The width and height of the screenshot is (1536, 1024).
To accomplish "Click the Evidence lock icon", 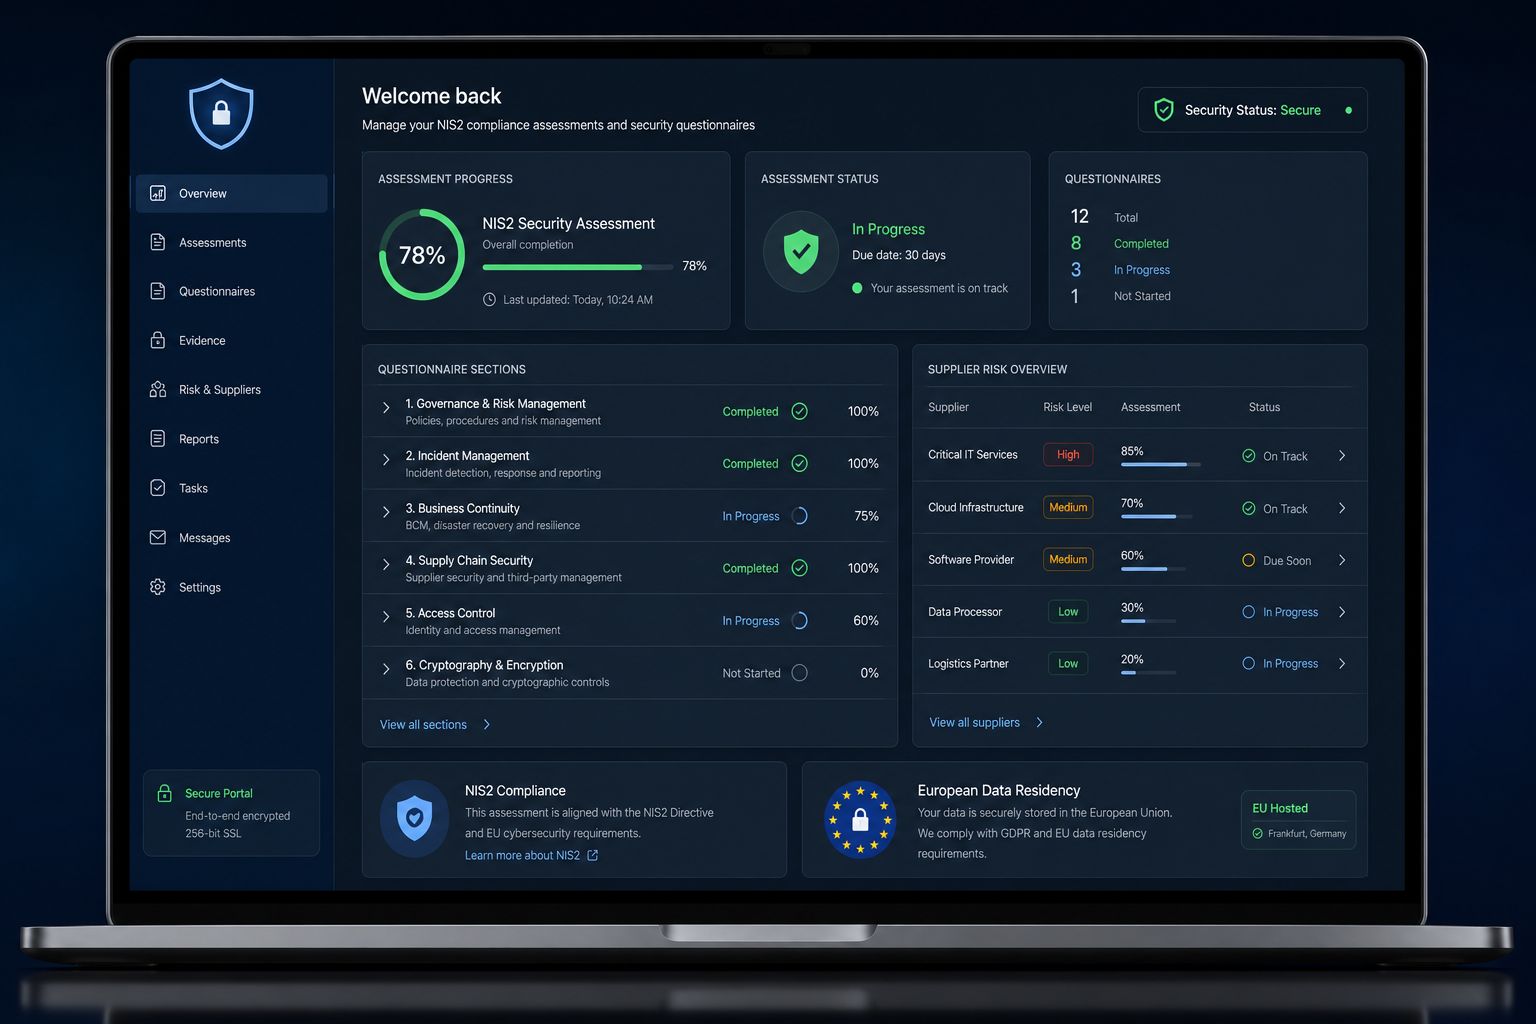I will pos(158,340).
